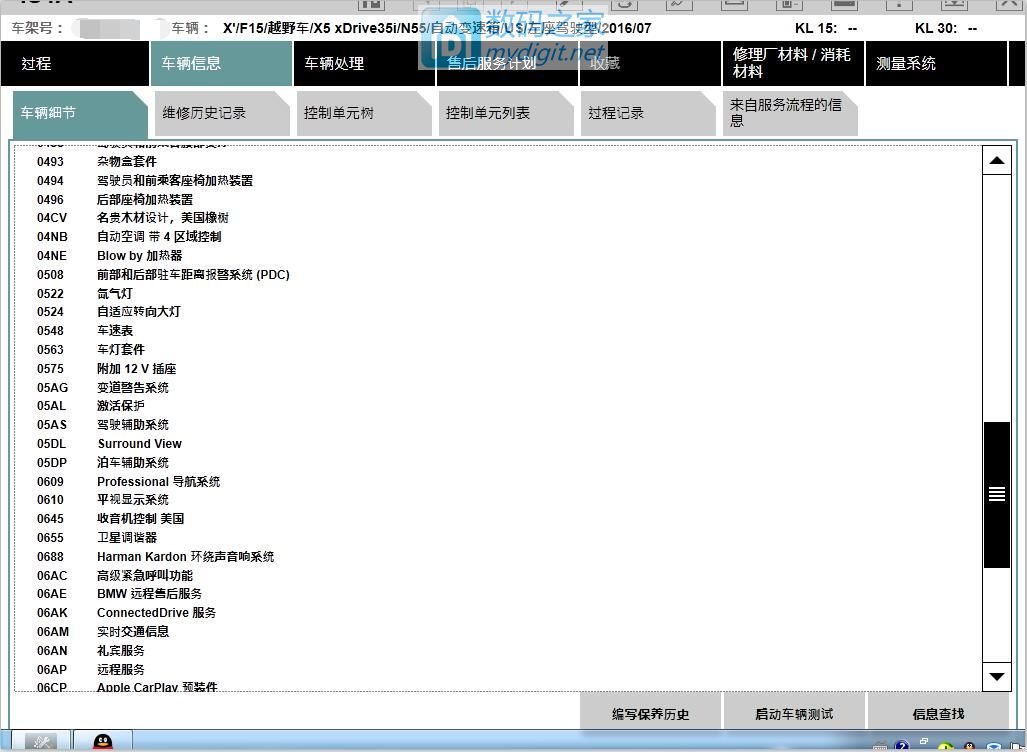Click the 启动车辆测试 button
The width and height of the screenshot is (1027, 752).
coord(794,713)
